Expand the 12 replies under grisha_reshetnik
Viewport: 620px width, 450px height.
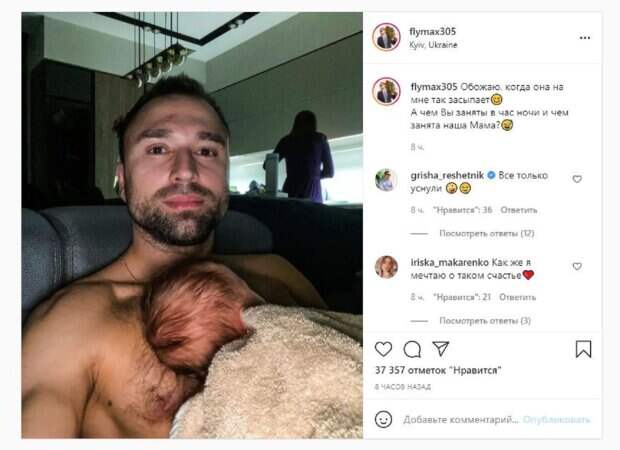click(x=487, y=233)
